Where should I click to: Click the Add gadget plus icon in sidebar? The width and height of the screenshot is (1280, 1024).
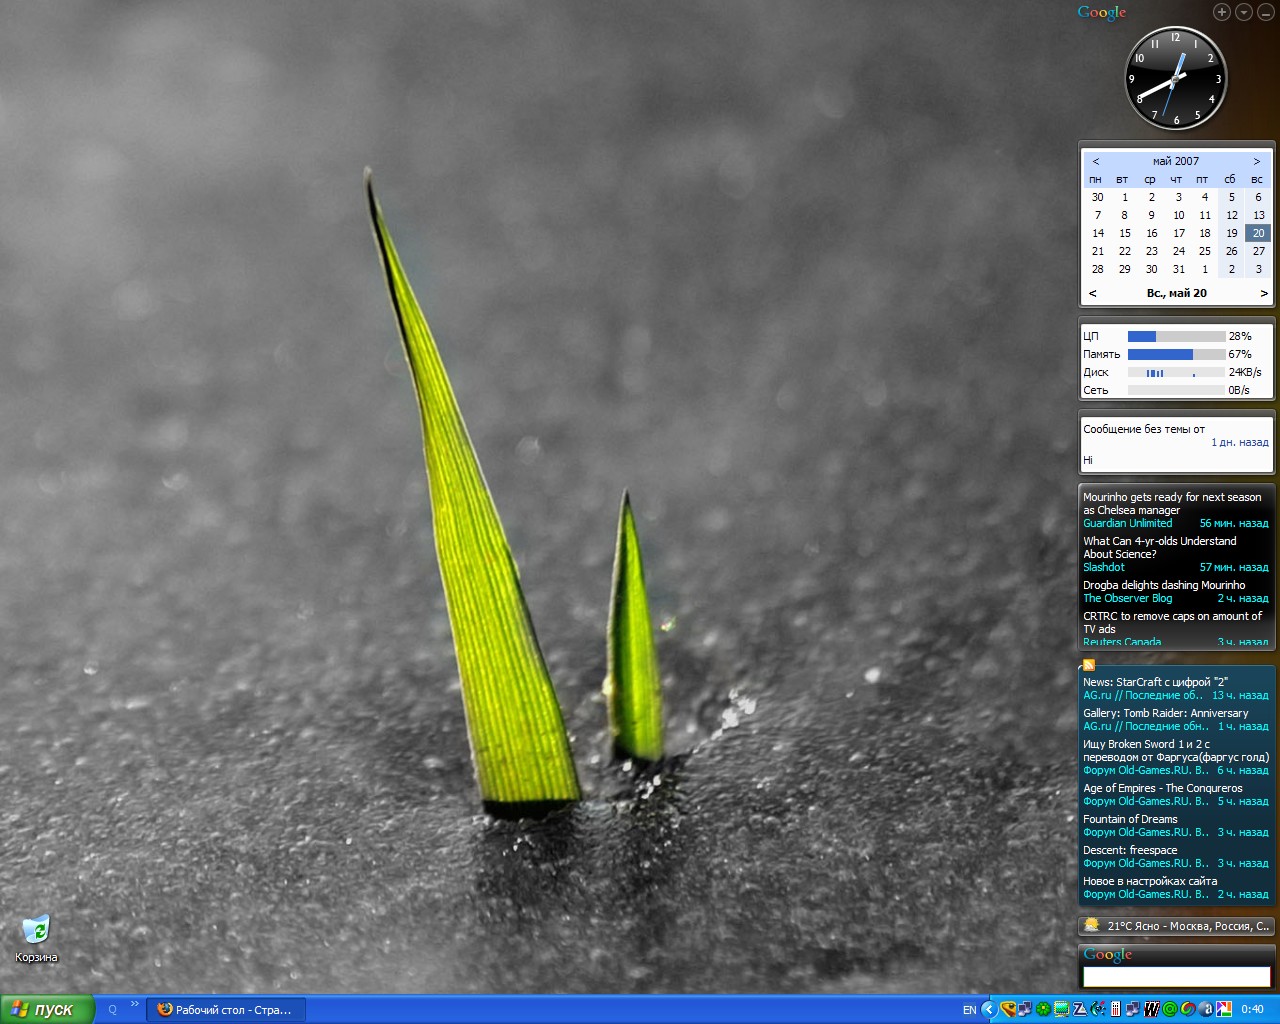(x=1221, y=12)
